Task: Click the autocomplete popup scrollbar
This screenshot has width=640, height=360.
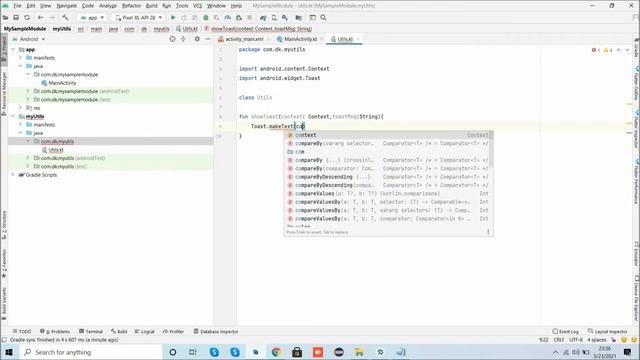Action: (491, 149)
